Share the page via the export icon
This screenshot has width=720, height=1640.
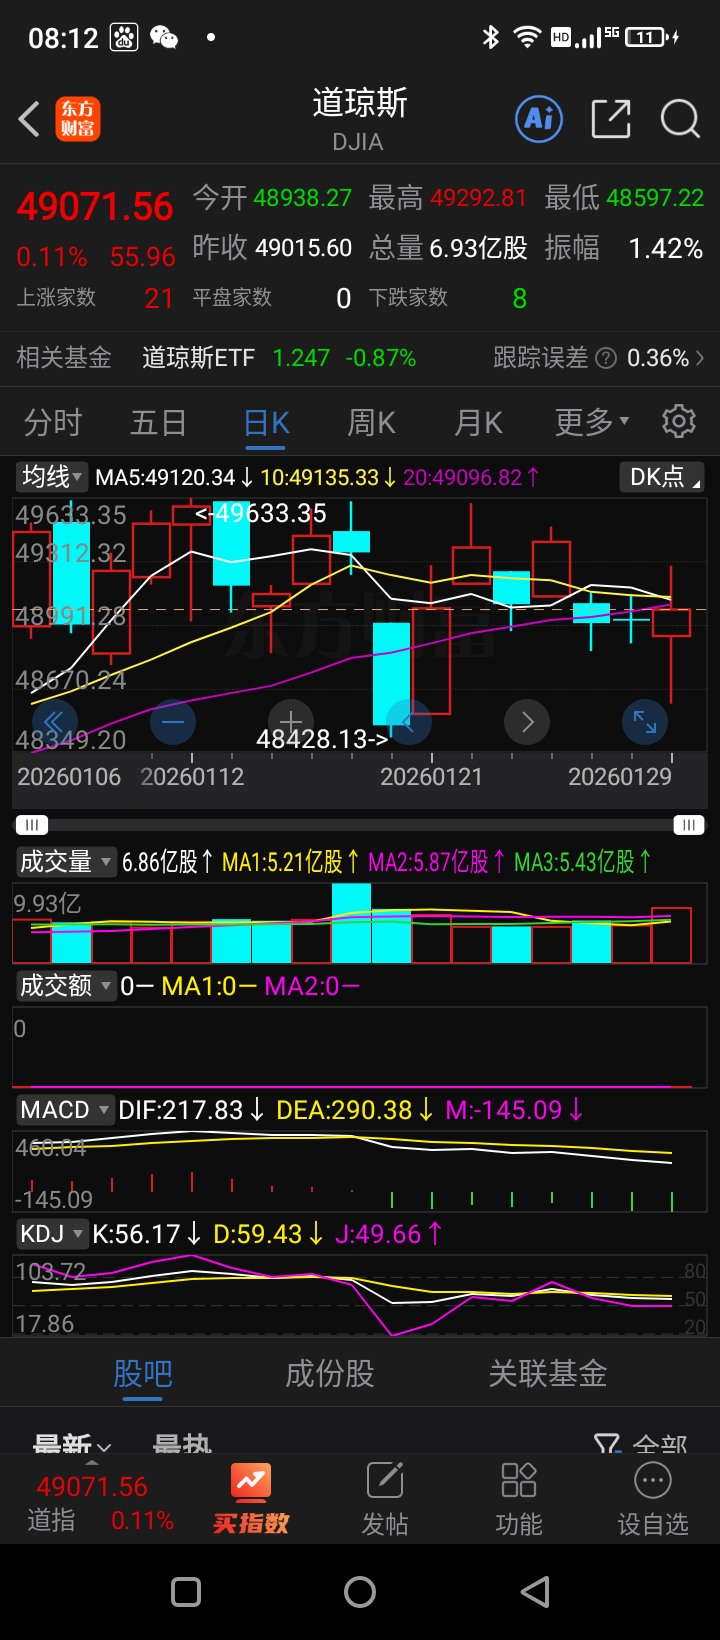611,119
